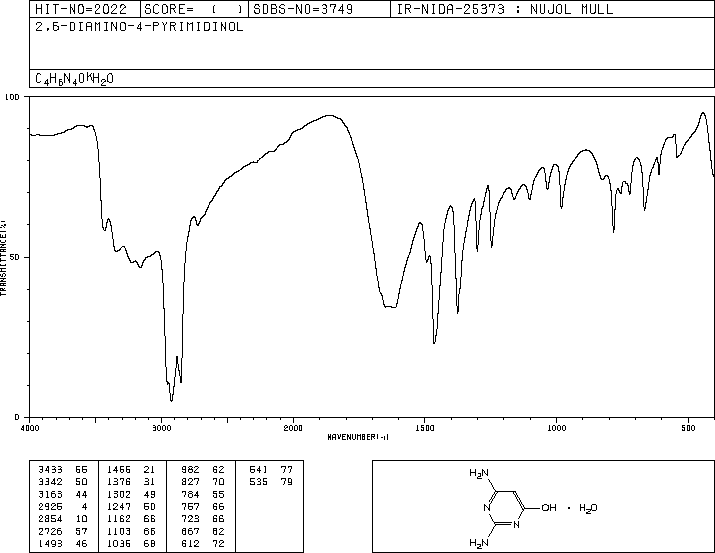
Task: Select peak table row 612 72
Action: pos(203,543)
